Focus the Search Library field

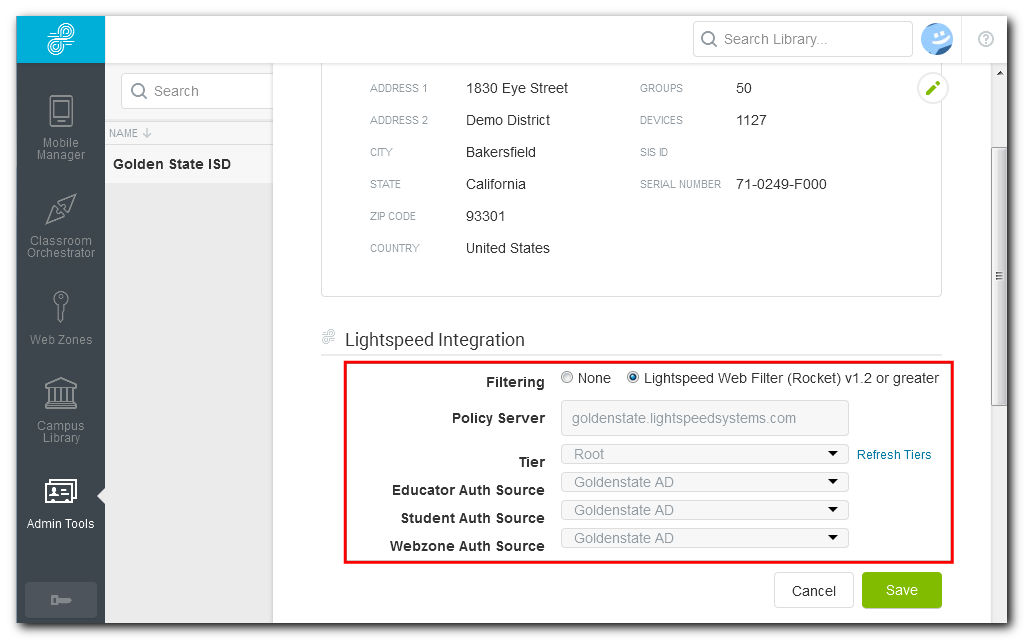coord(803,39)
